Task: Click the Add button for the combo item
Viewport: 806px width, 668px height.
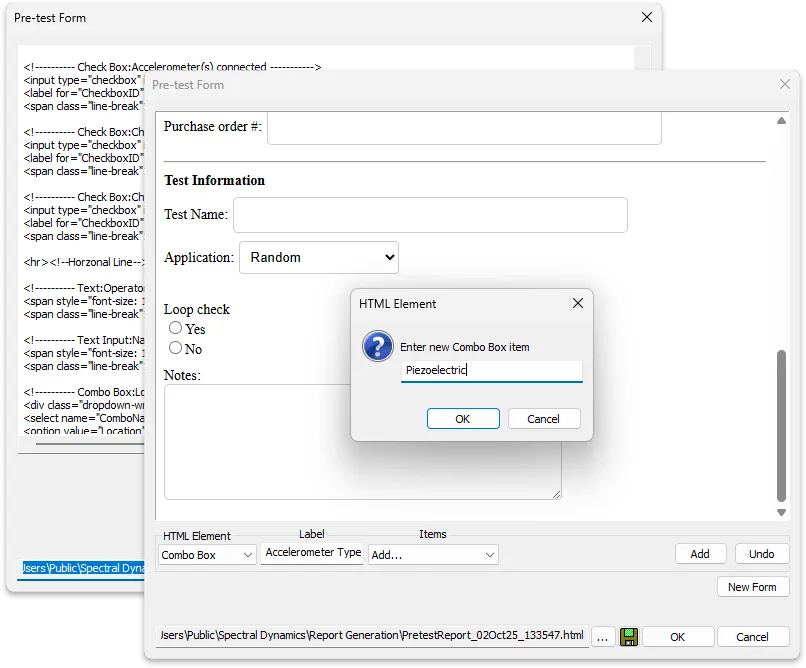Action: coord(700,553)
